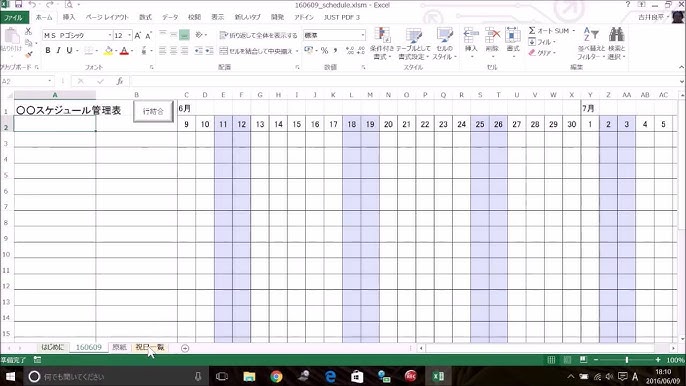Increase font size with large A button
This screenshot has width=686, height=386.
[138, 35]
